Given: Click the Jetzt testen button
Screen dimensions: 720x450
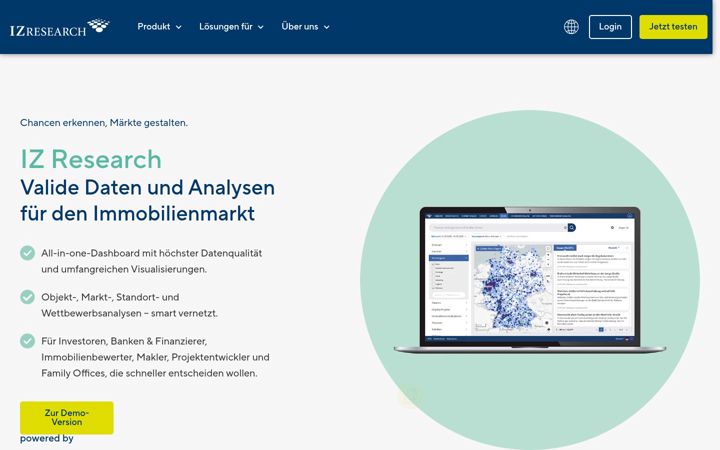Looking at the screenshot, I should pos(673,27).
